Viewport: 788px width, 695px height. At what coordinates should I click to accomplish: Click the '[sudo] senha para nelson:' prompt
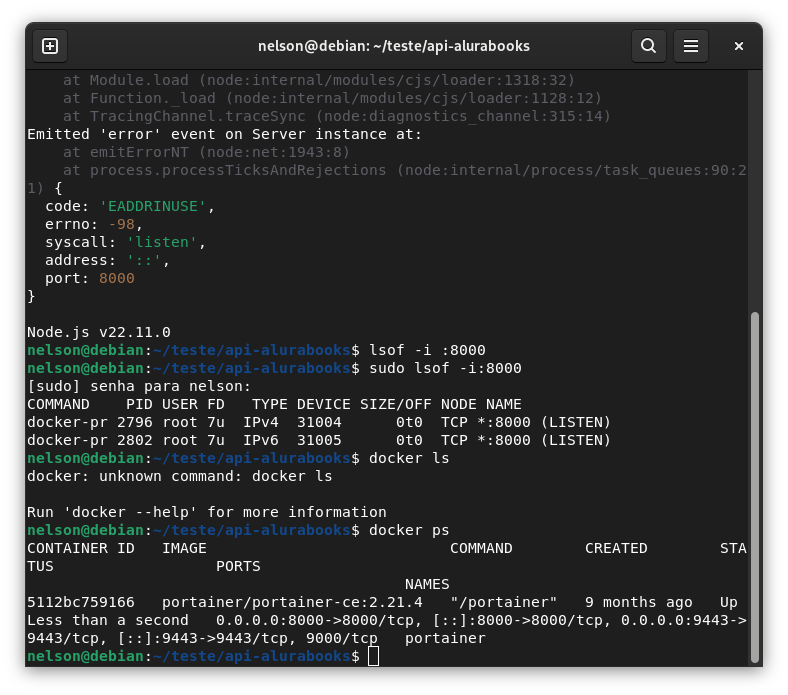(139, 386)
